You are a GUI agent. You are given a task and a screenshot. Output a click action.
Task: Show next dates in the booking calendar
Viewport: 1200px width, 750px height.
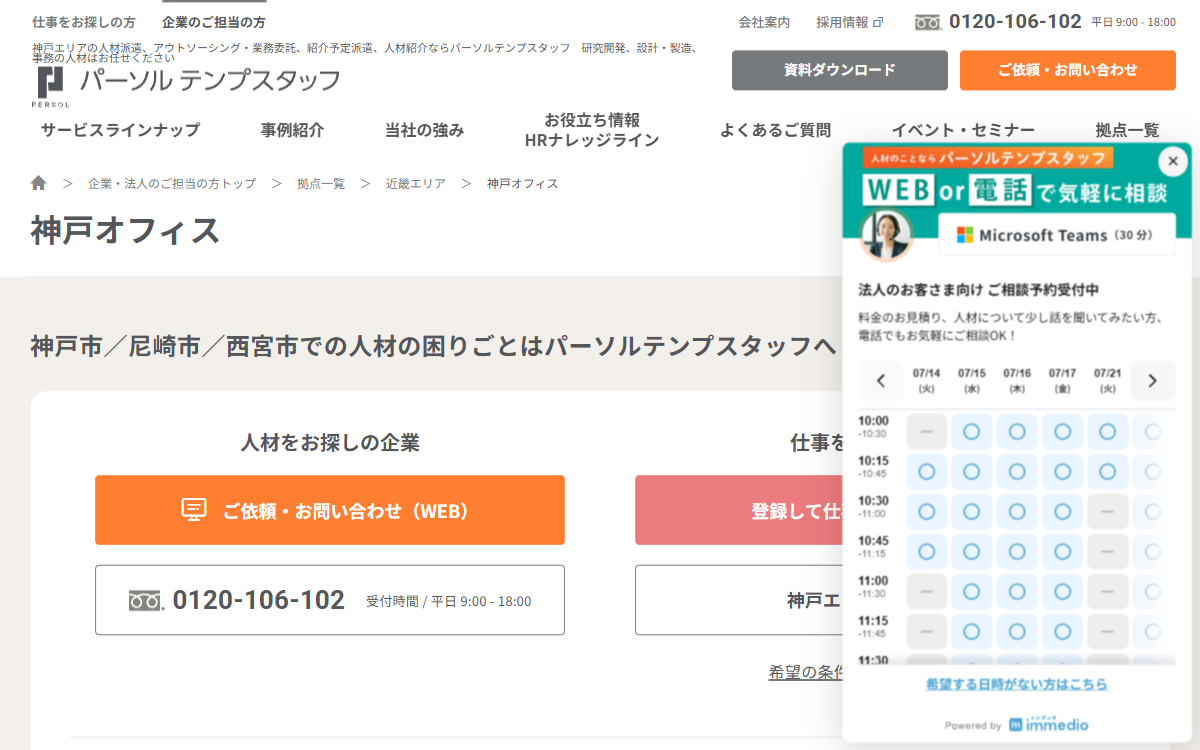tap(1152, 381)
